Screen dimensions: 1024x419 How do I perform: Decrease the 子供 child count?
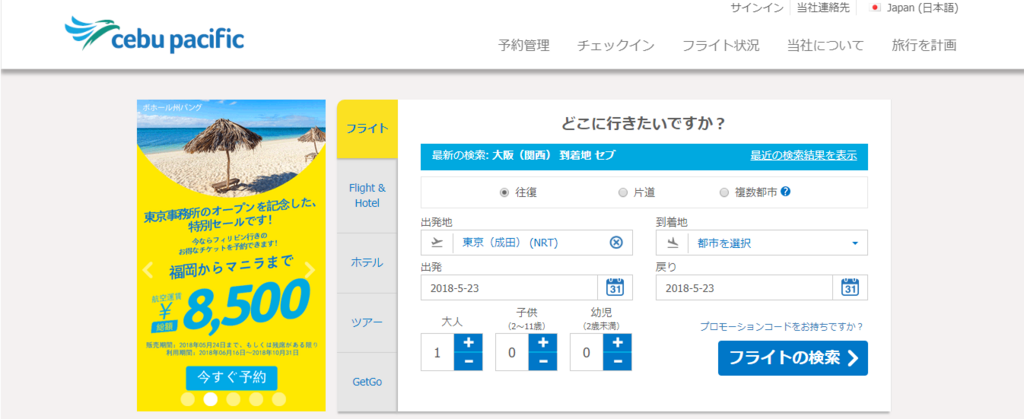click(x=543, y=361)
